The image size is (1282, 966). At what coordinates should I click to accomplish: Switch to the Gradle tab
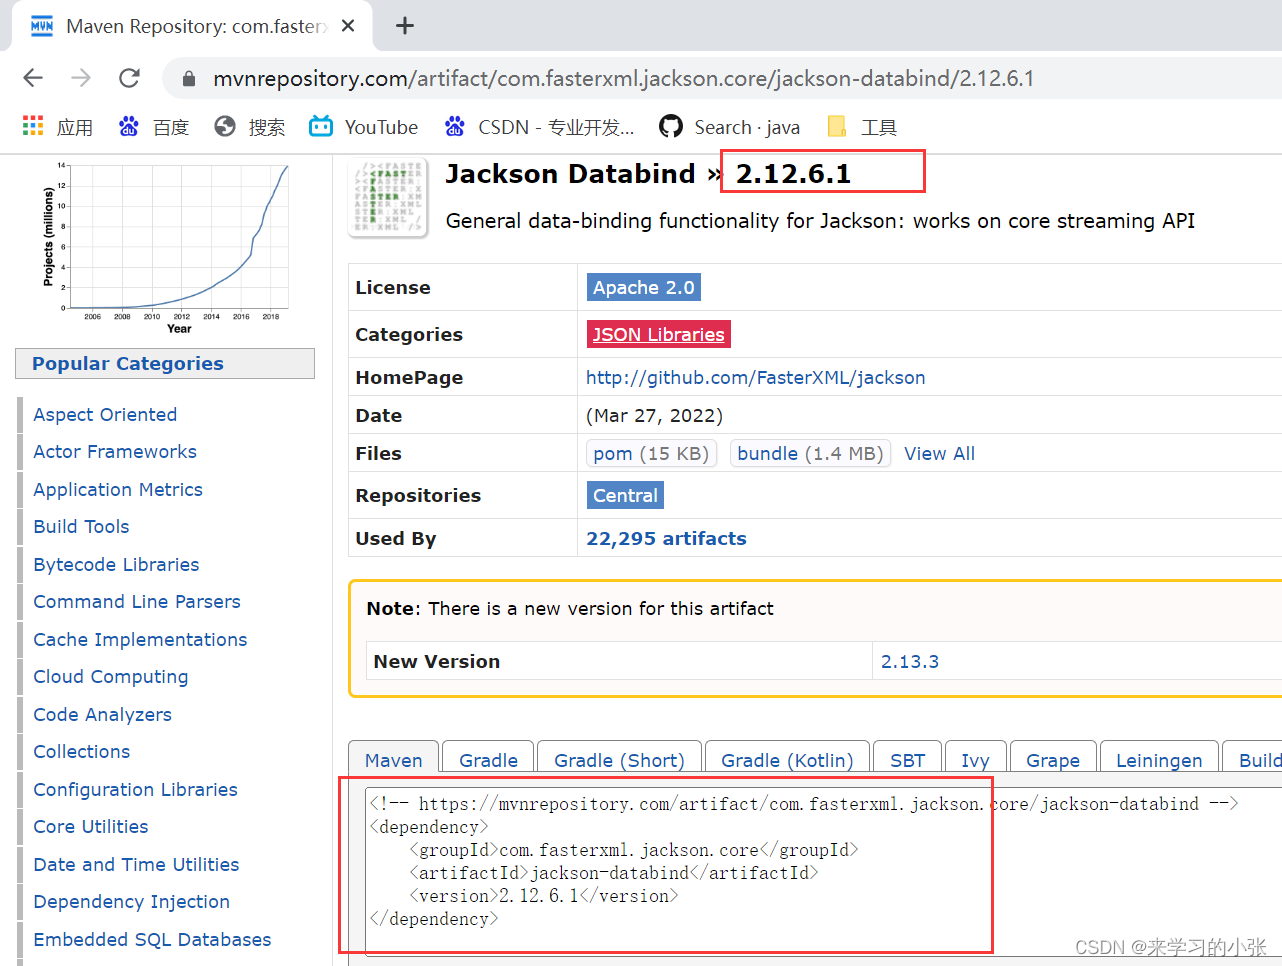[x=488, y=757]
